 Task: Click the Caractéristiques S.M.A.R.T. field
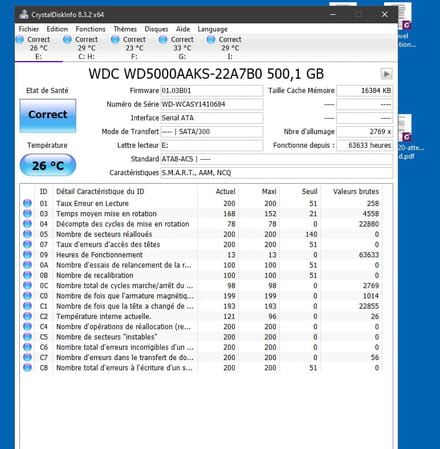click(x=276, y=173)
